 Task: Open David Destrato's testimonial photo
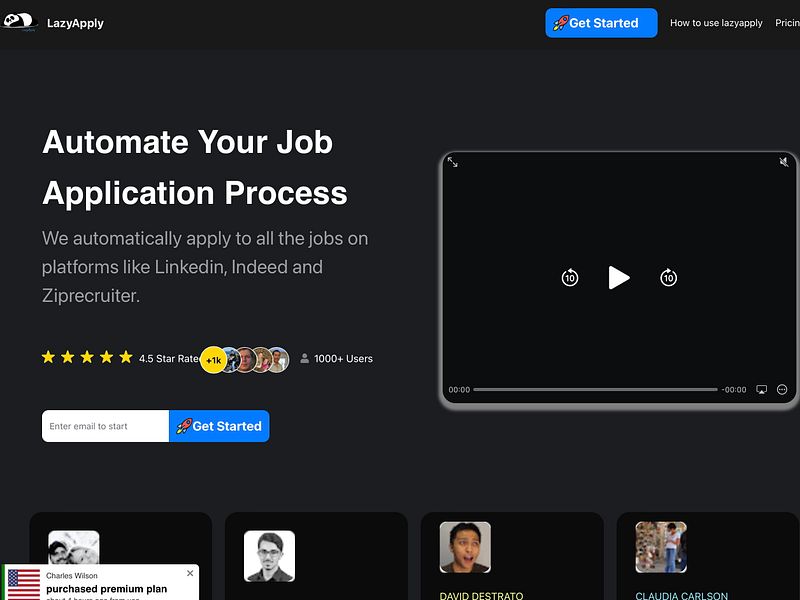pos(464,547)
